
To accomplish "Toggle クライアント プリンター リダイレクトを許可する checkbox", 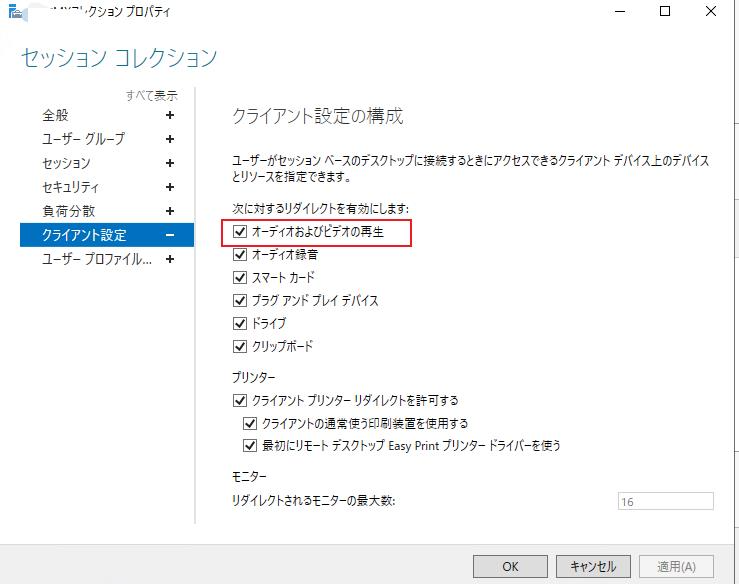I will coord(240,401).
